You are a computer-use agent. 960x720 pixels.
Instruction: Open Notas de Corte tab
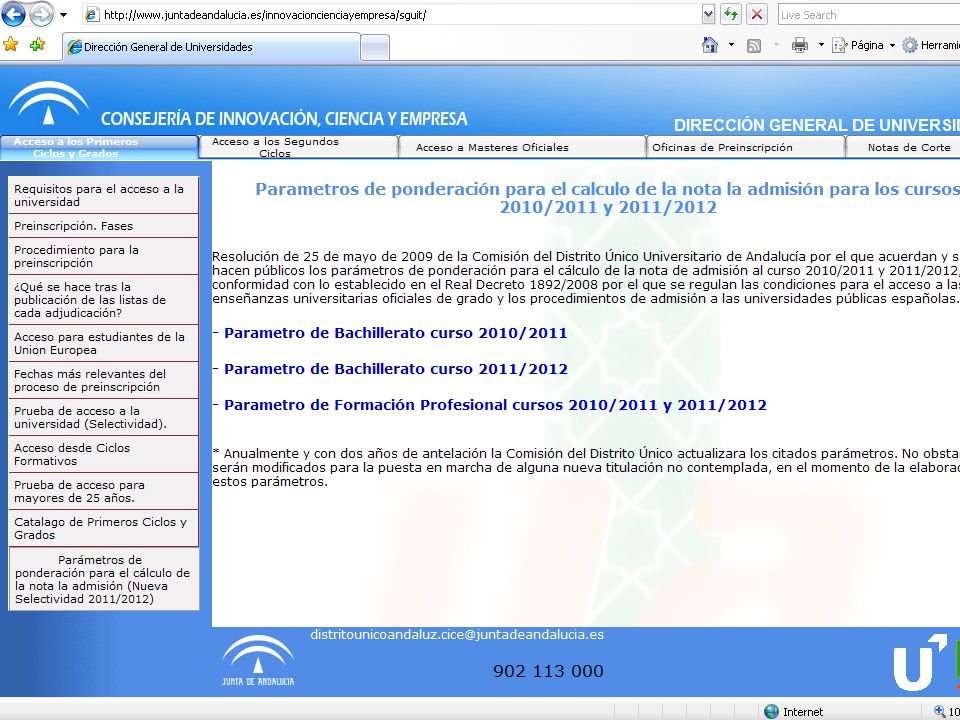pos(903,148)
